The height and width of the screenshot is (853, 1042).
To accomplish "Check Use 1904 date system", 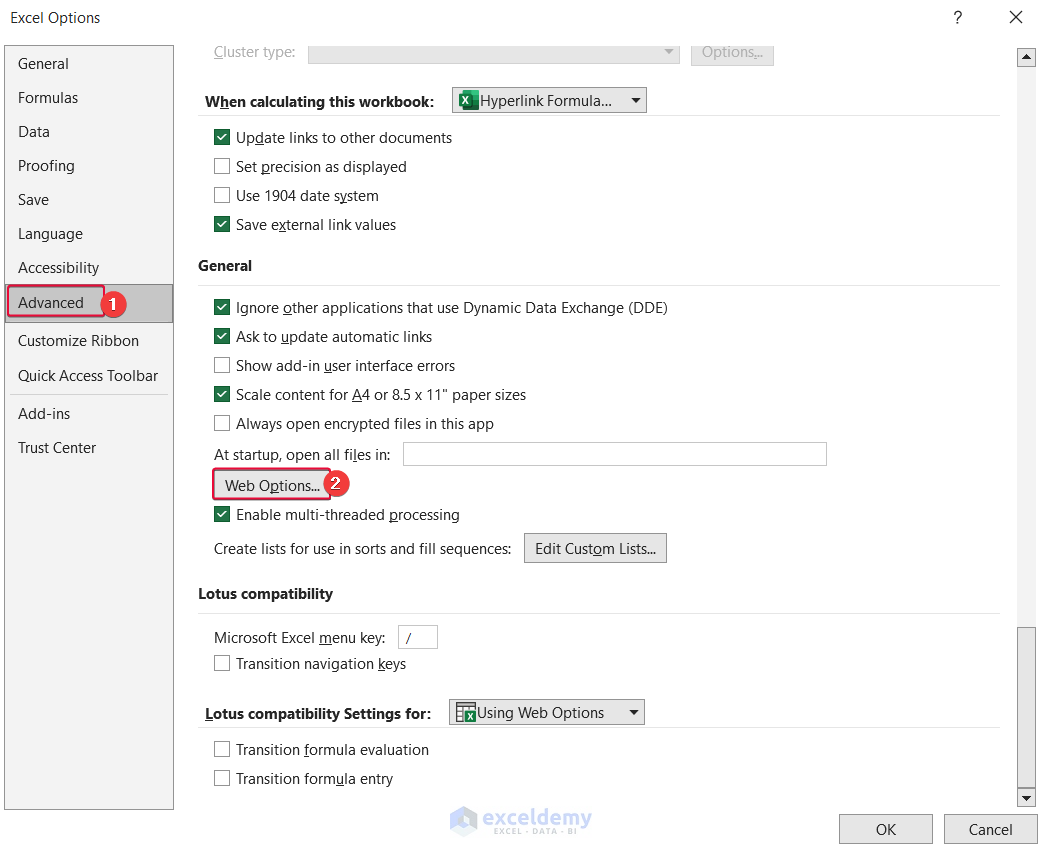I will 222,196.
